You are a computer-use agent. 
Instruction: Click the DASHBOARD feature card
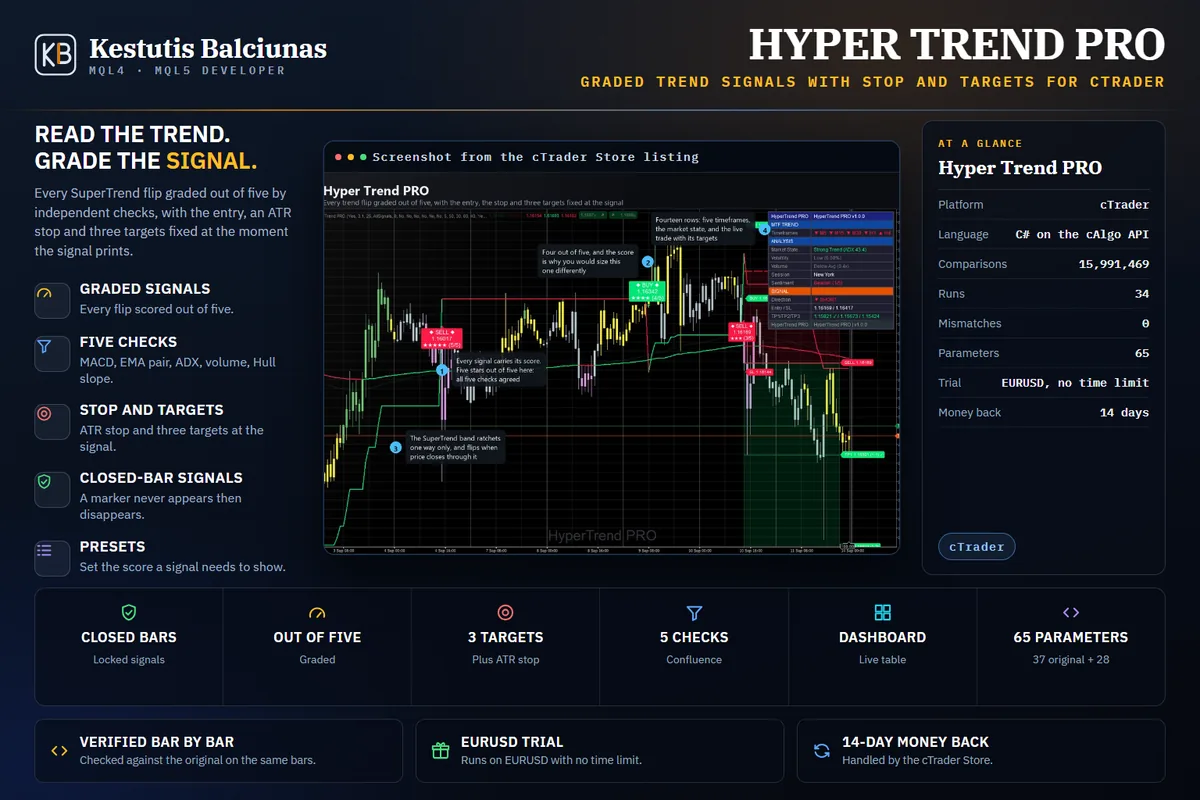(882, 647)
